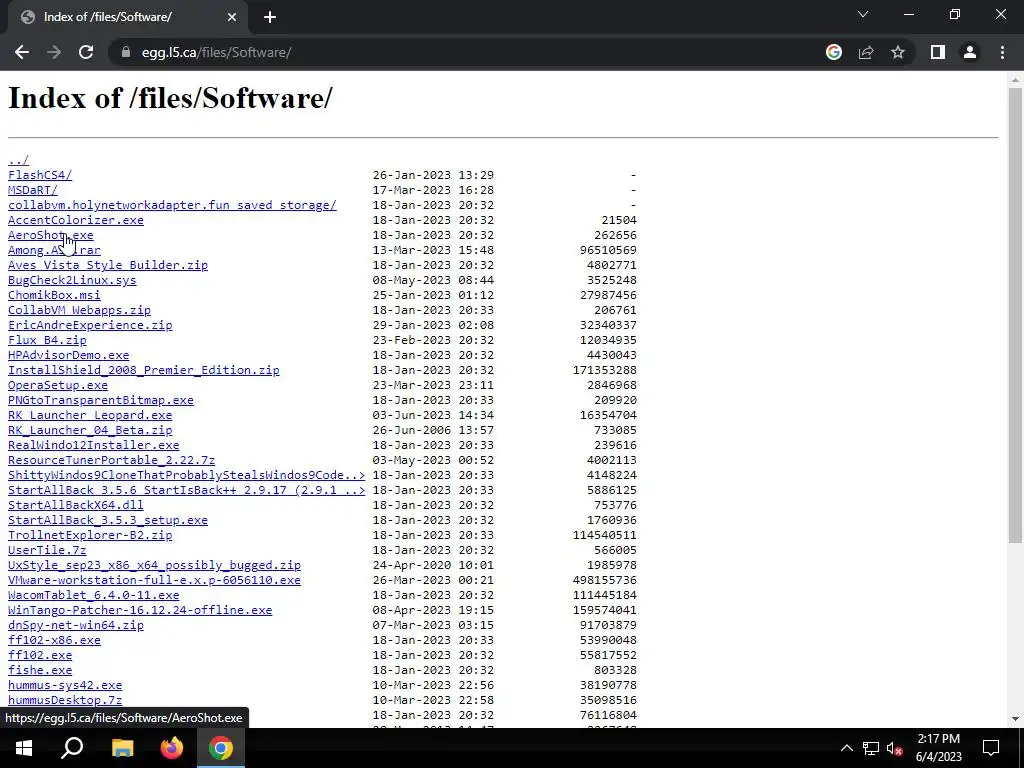
Task: Click RealWindo12Installer.exe link
Action: click(x=93, y=445)
